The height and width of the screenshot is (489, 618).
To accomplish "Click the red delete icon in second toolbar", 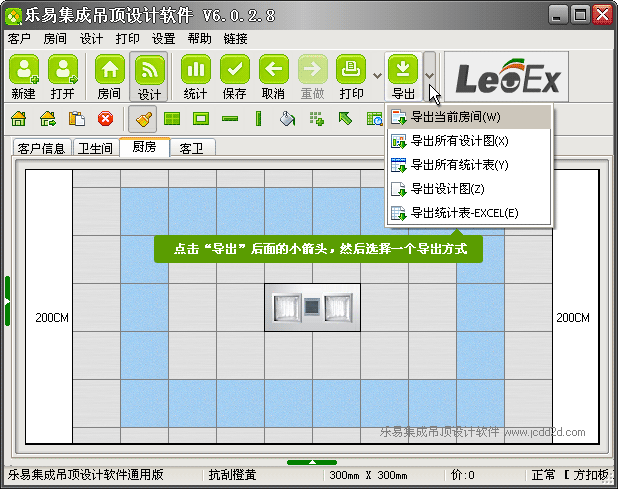I will point(105,119).
